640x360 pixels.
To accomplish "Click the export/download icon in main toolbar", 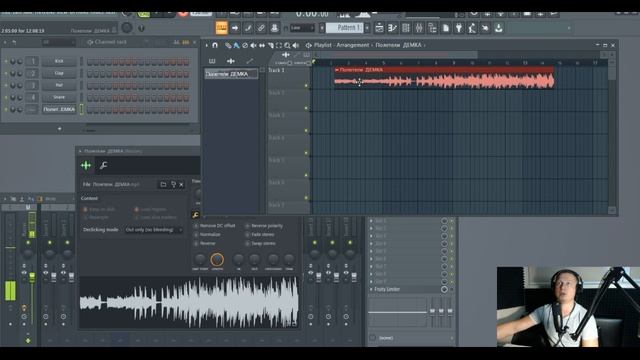I will coord(498,28).
